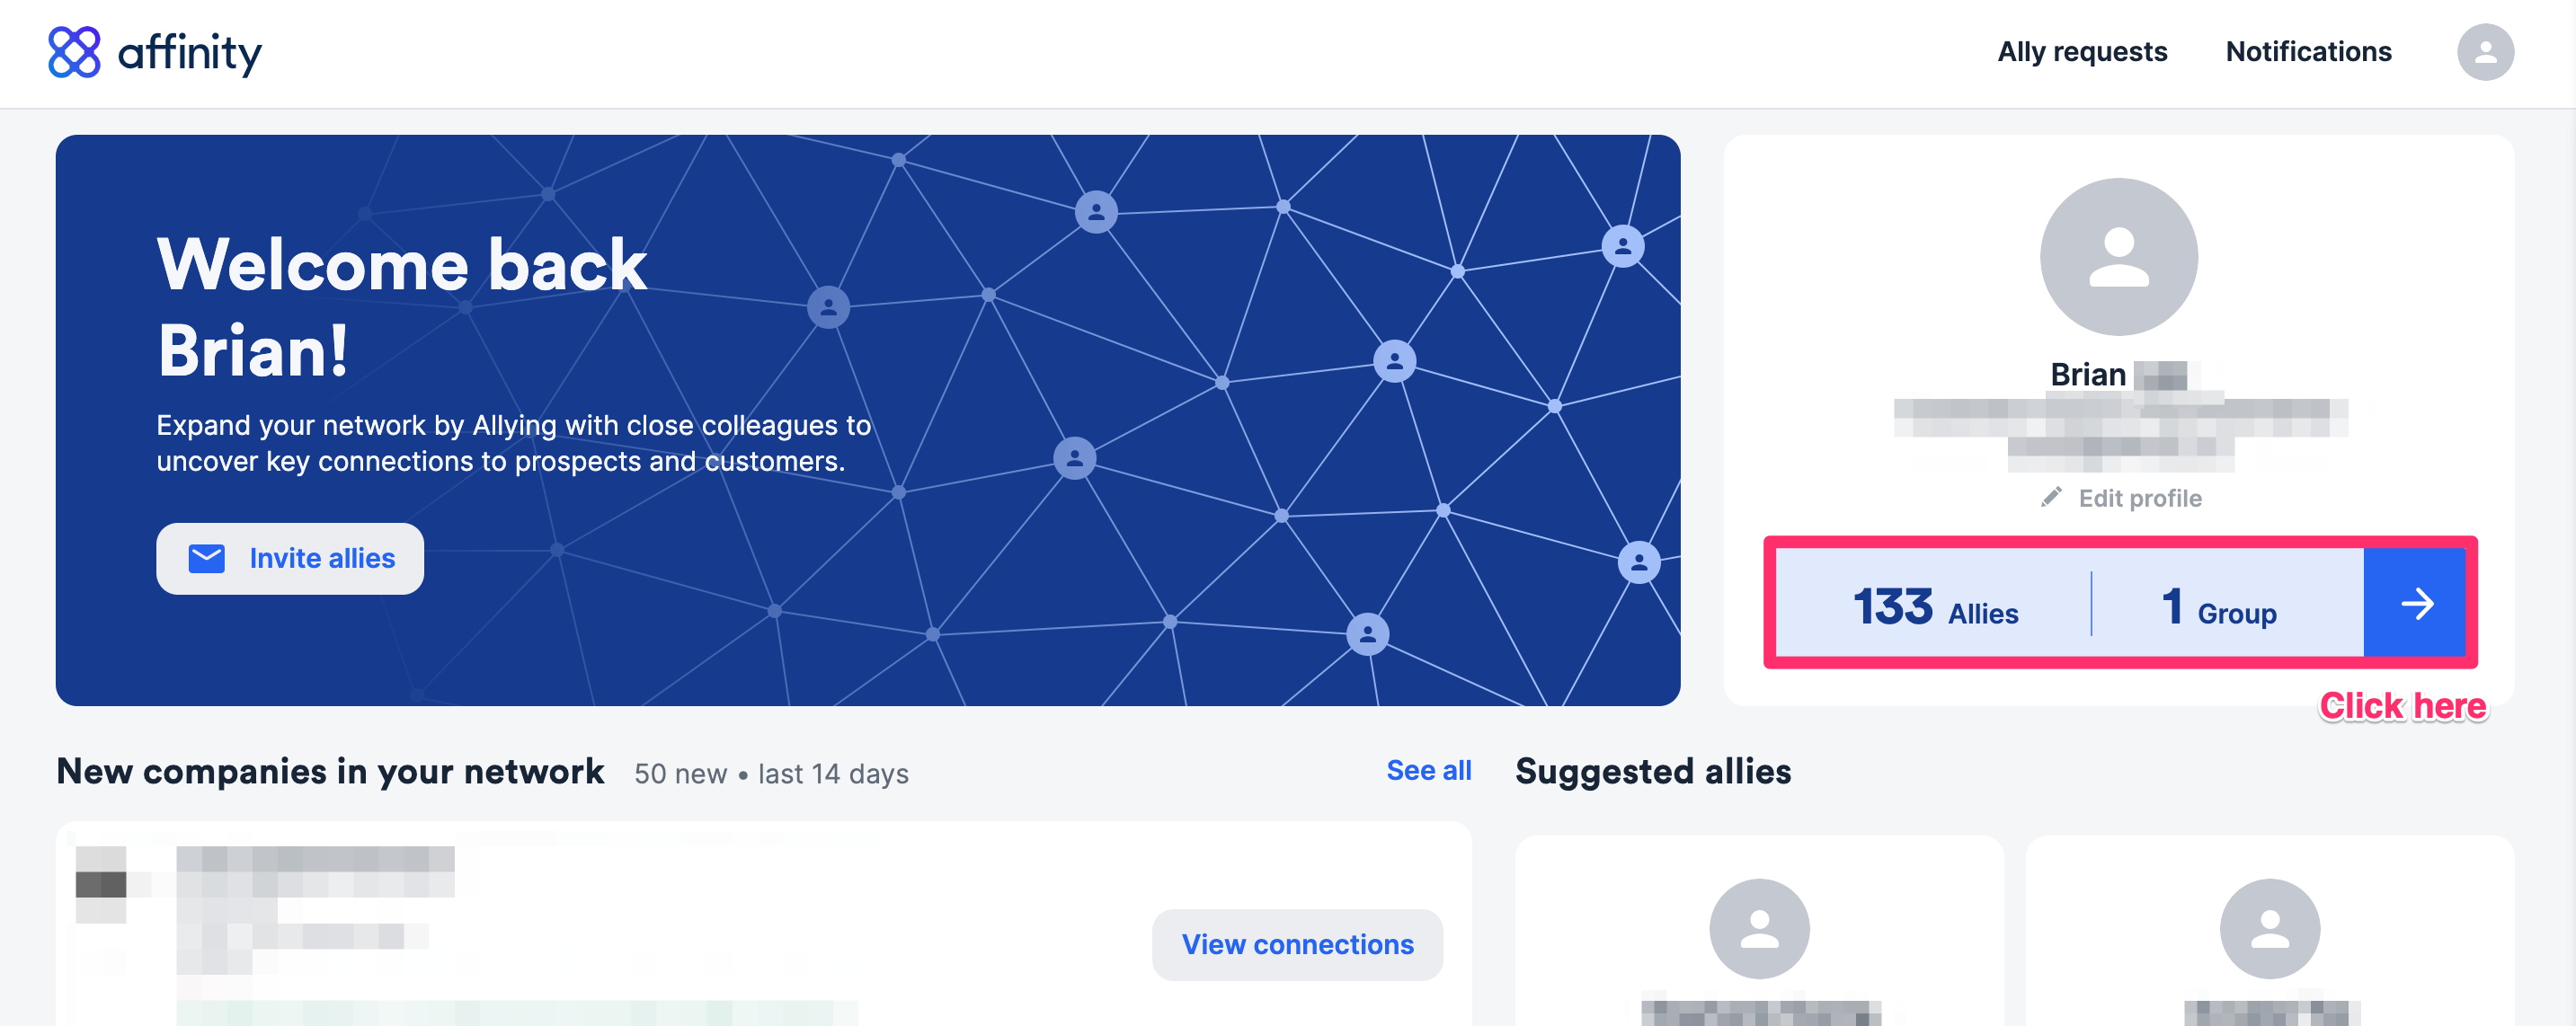Click the Suggested allies heading
The height and width of the screenshot is (1026, 2576).
pyautogui.click(x=1653, y=771)
